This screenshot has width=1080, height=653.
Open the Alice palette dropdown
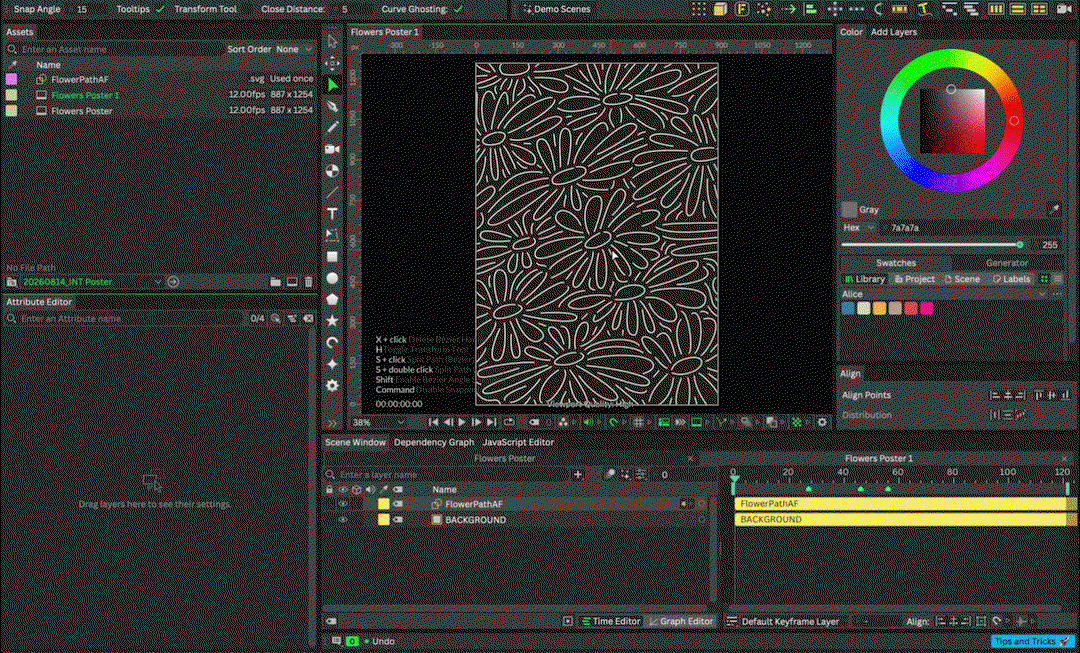(944, 294)
